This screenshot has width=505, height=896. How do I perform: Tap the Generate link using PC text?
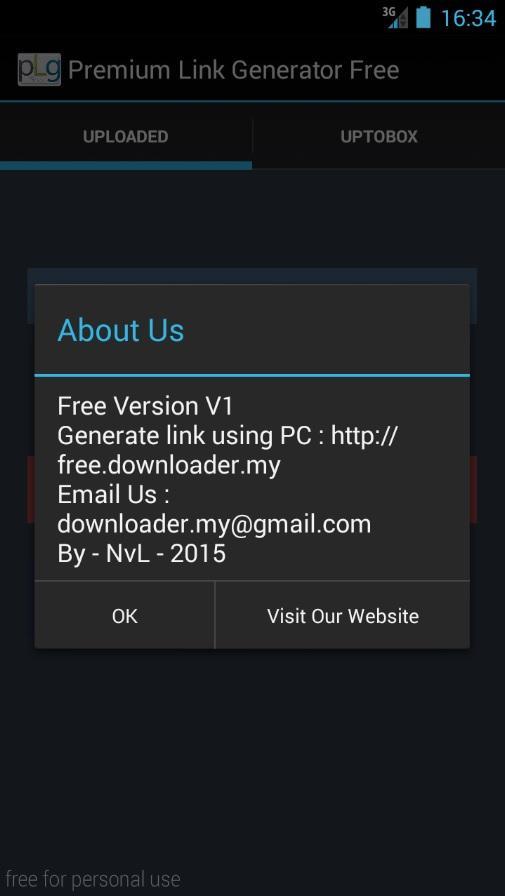[185, 437]
